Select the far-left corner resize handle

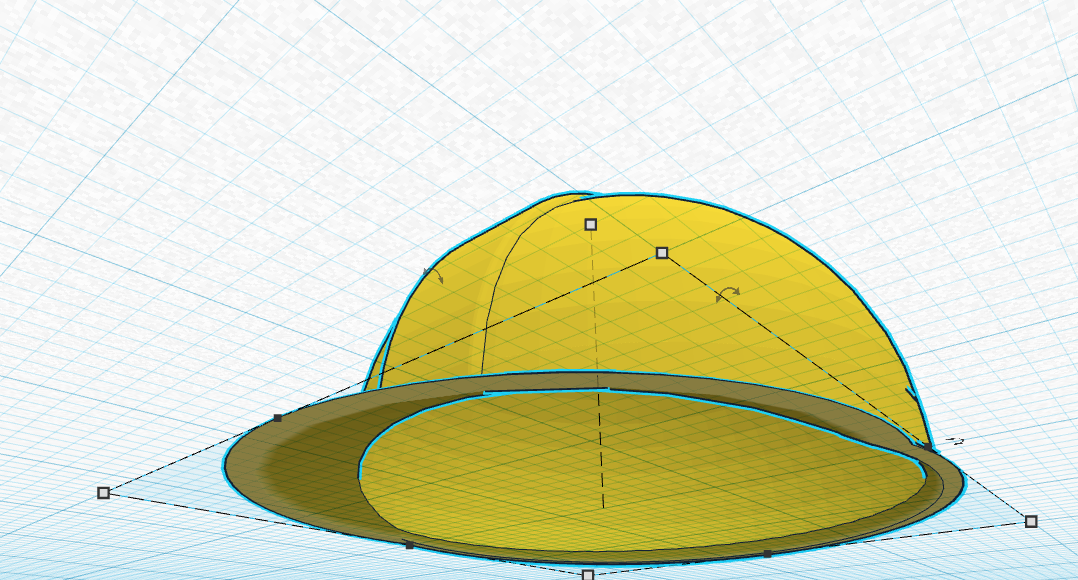pos(104,493)
